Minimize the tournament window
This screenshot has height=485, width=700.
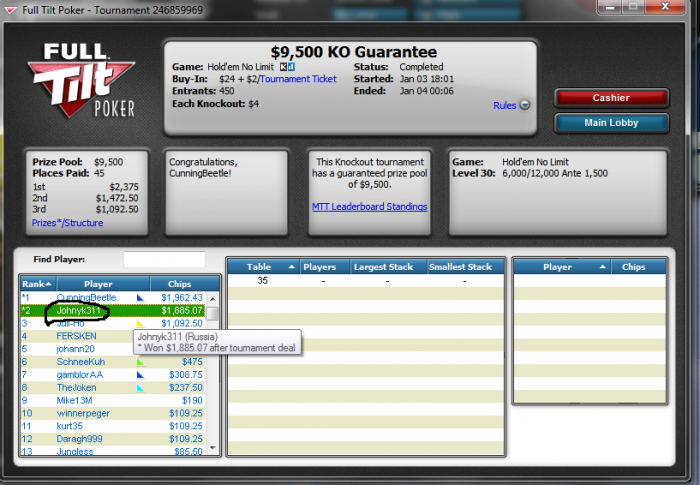click(609, 7)
